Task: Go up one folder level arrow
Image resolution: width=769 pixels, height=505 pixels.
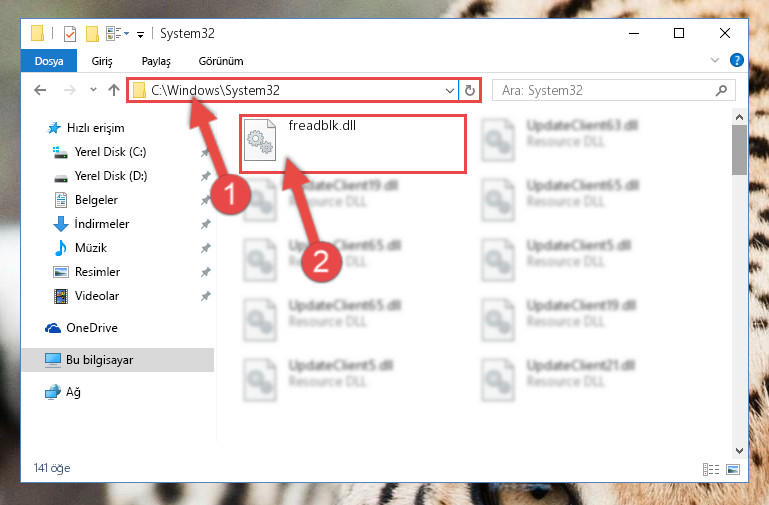Action: (x=114, y=90)
